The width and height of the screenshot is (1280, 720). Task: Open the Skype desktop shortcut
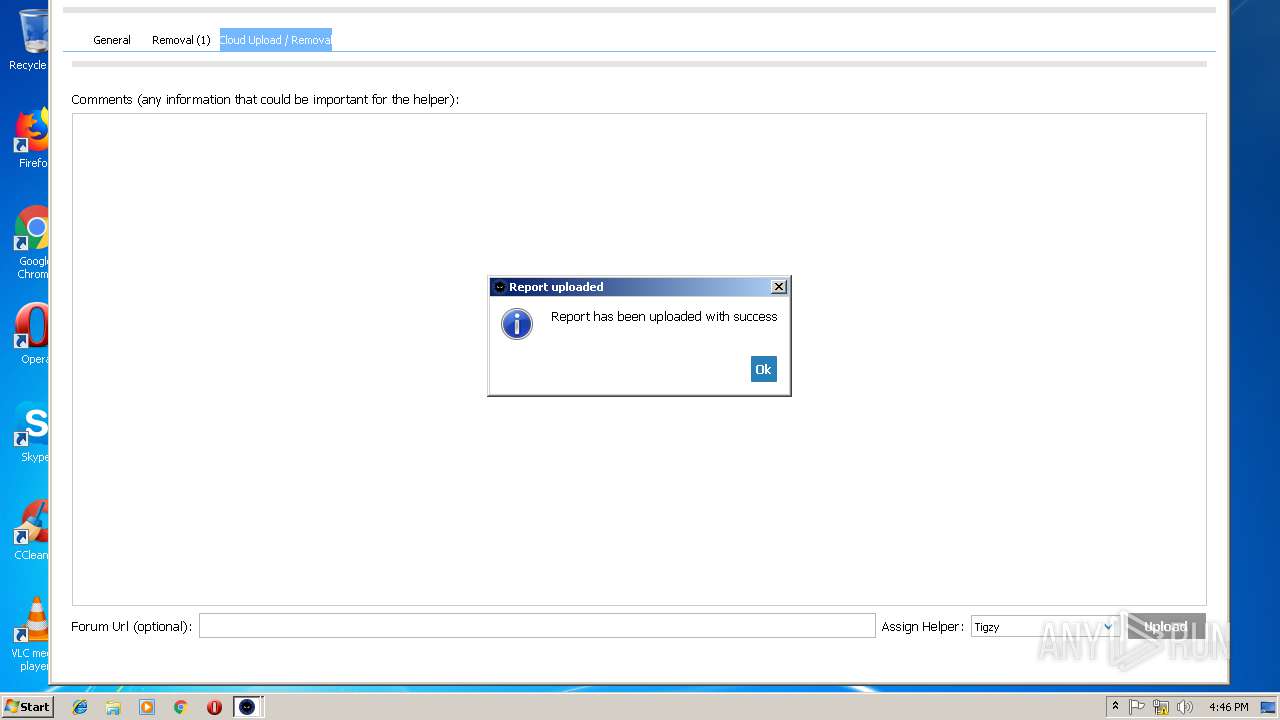(31, 432)
